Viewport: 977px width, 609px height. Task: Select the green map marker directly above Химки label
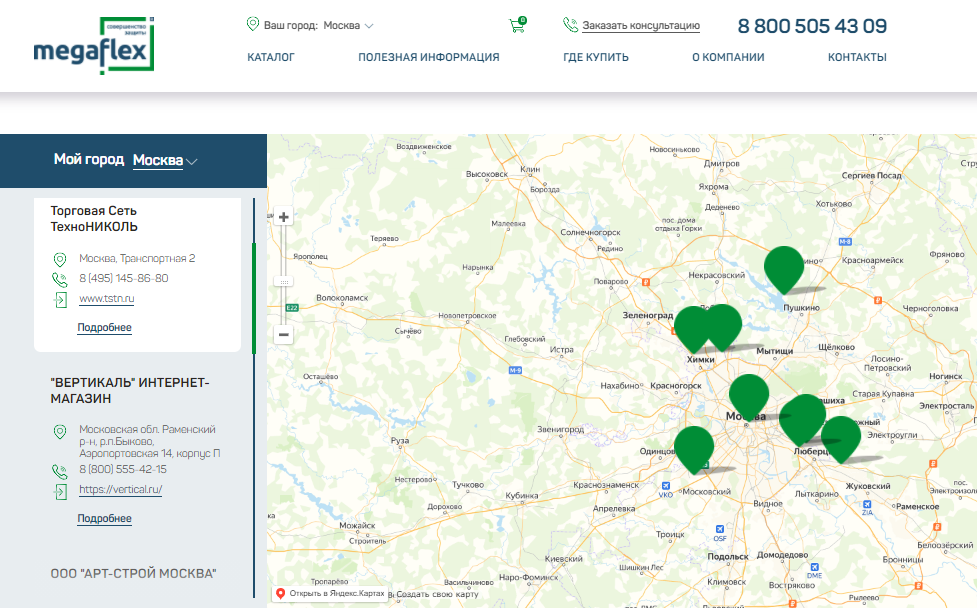click(x=693, y=328)
